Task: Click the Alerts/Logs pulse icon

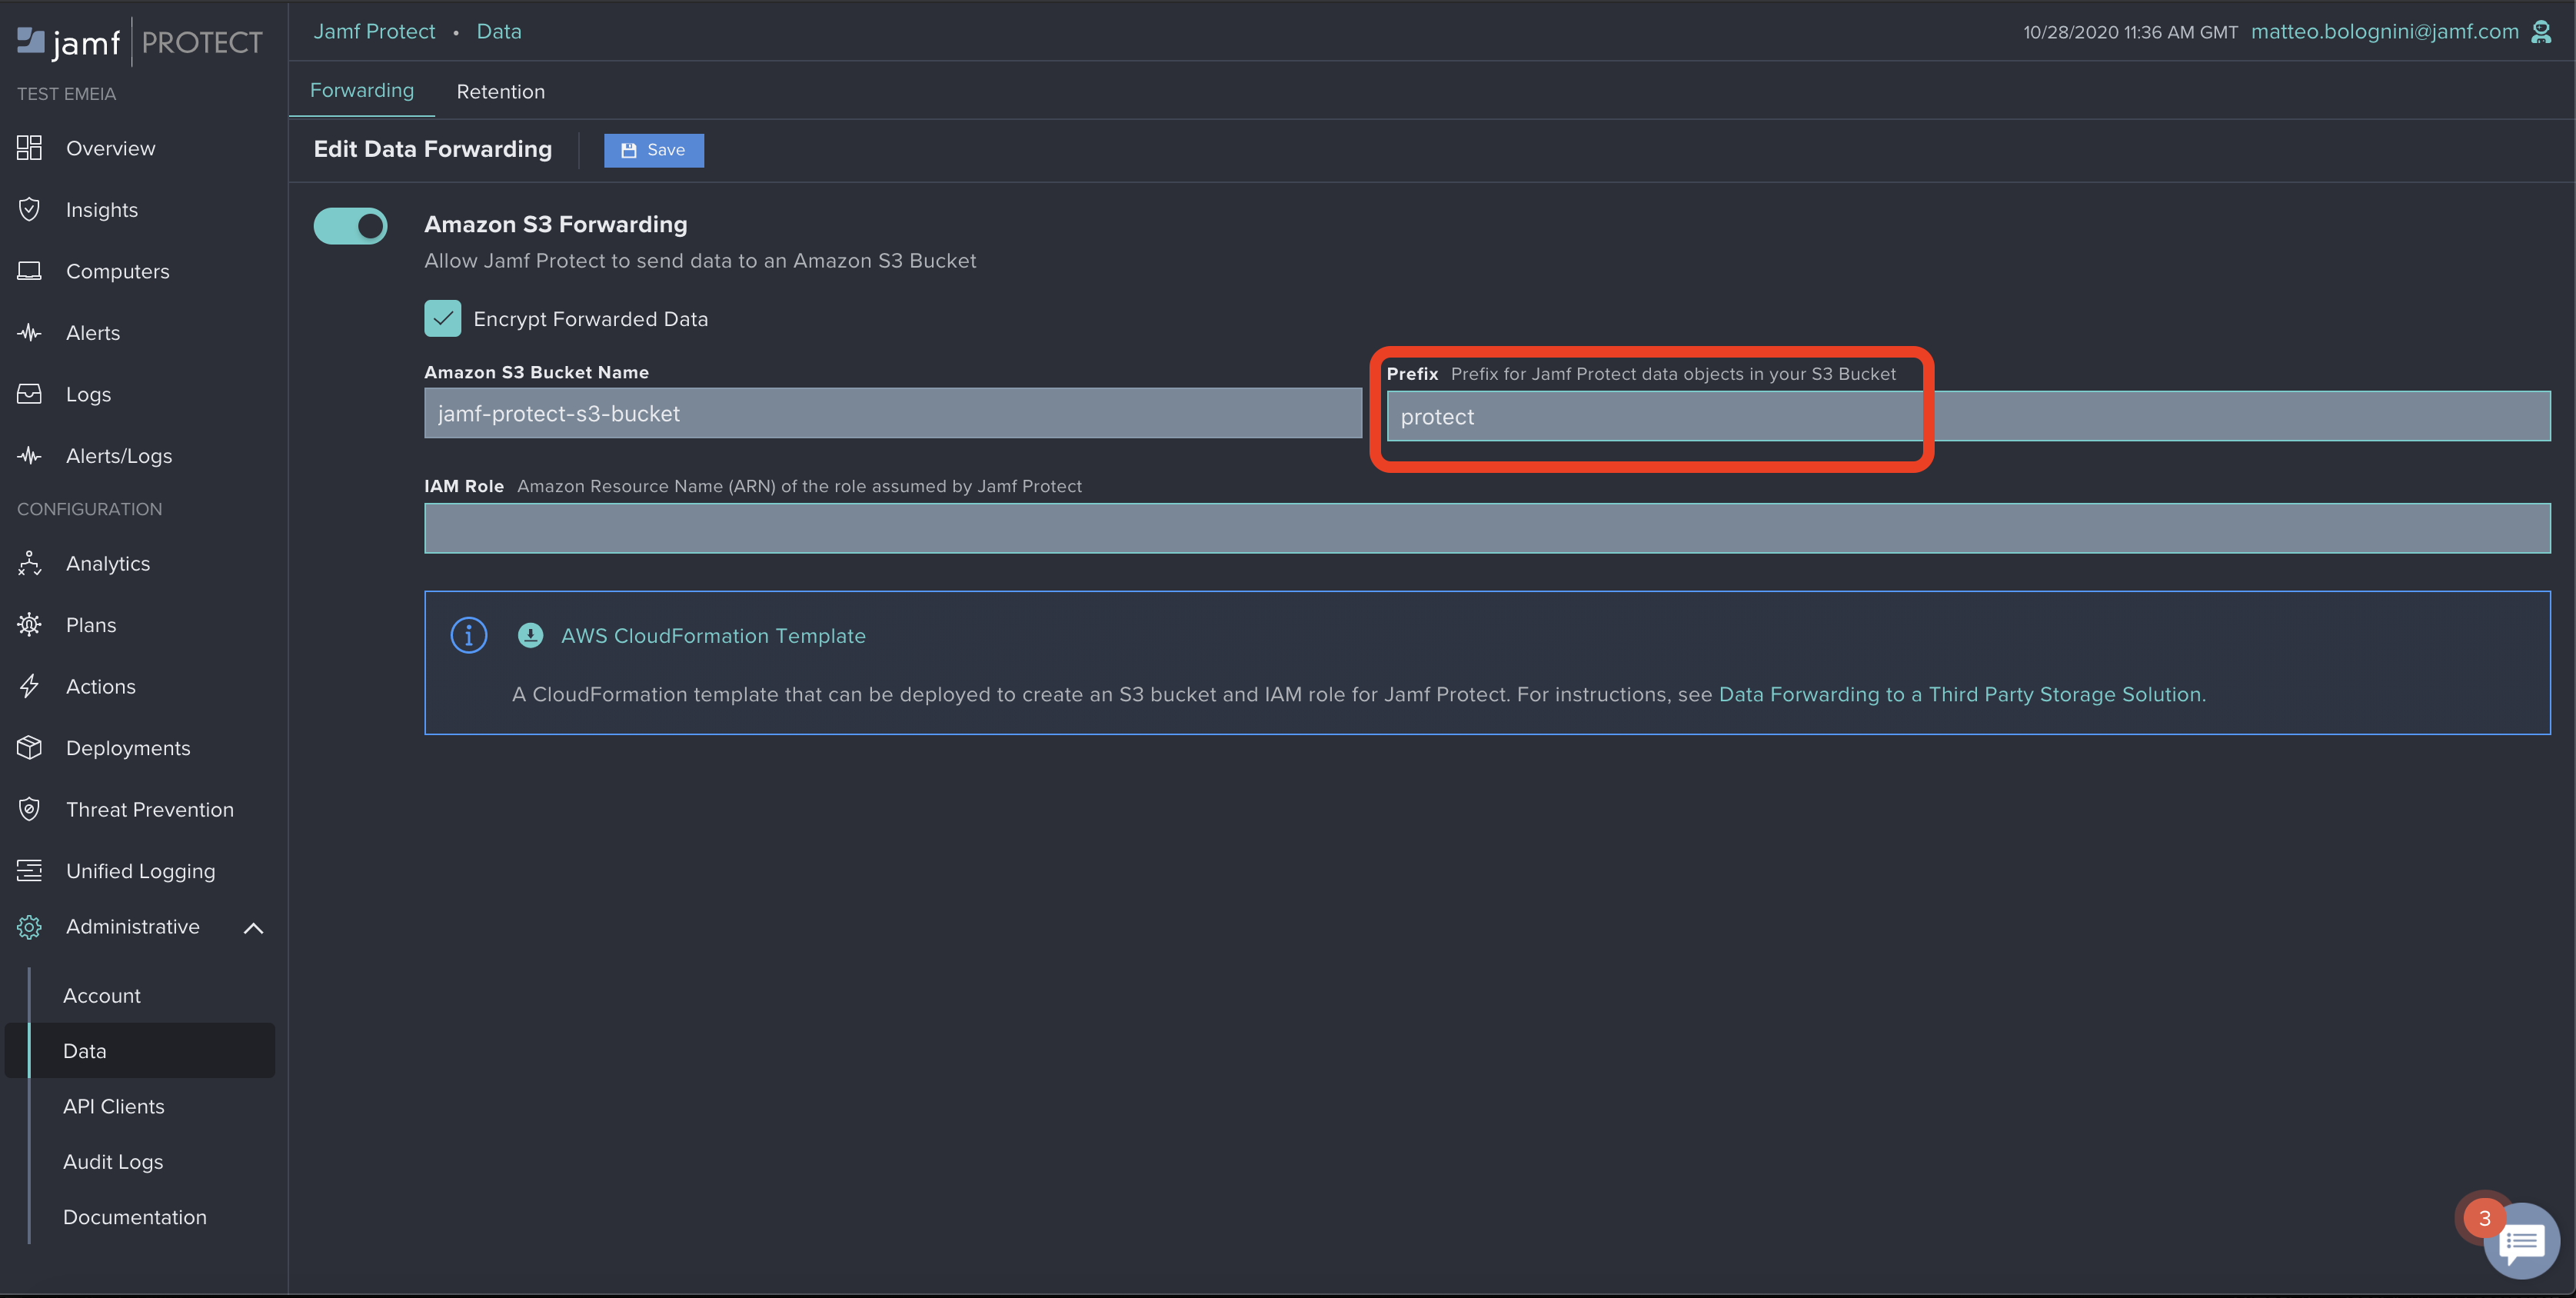Action: coord(29,455)
